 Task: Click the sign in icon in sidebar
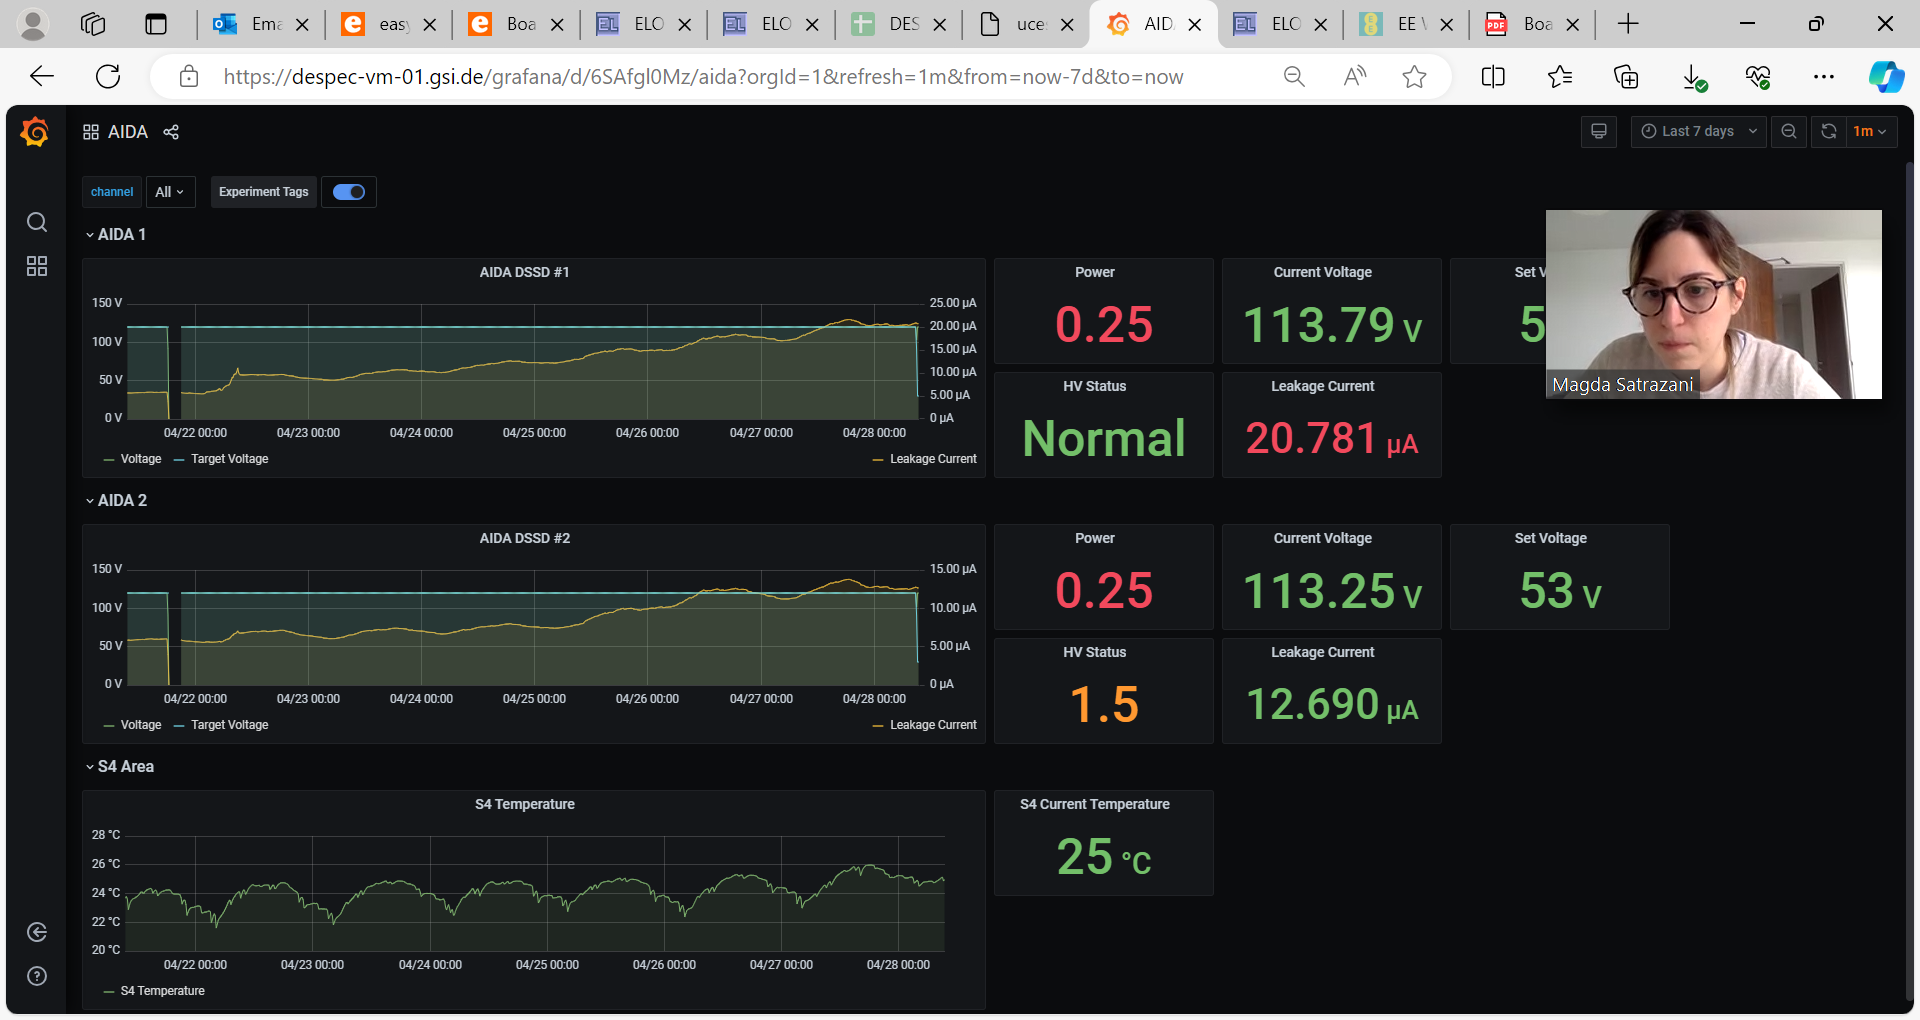point(37,932)
